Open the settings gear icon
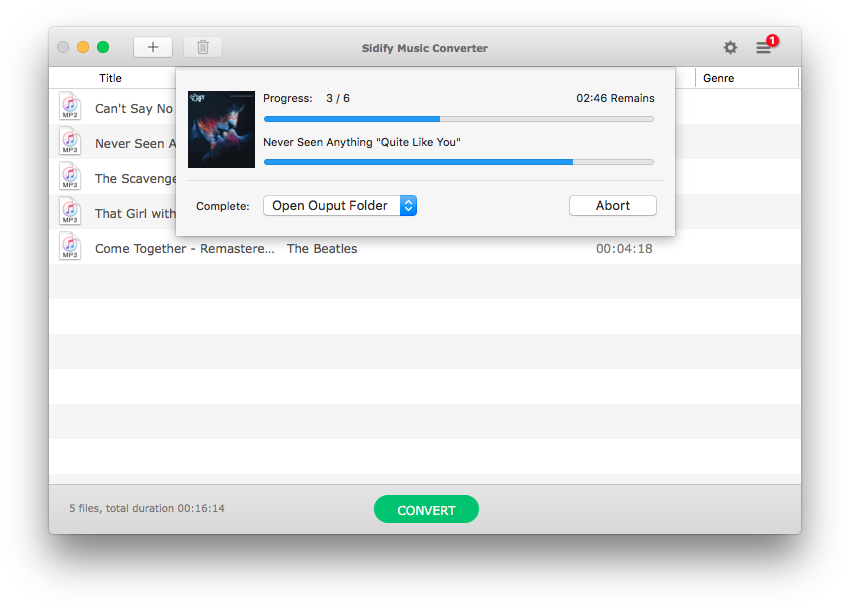Image resolution: width=849 pixels, height=608 pixels. pyautogui.click(x=730, y=48)
